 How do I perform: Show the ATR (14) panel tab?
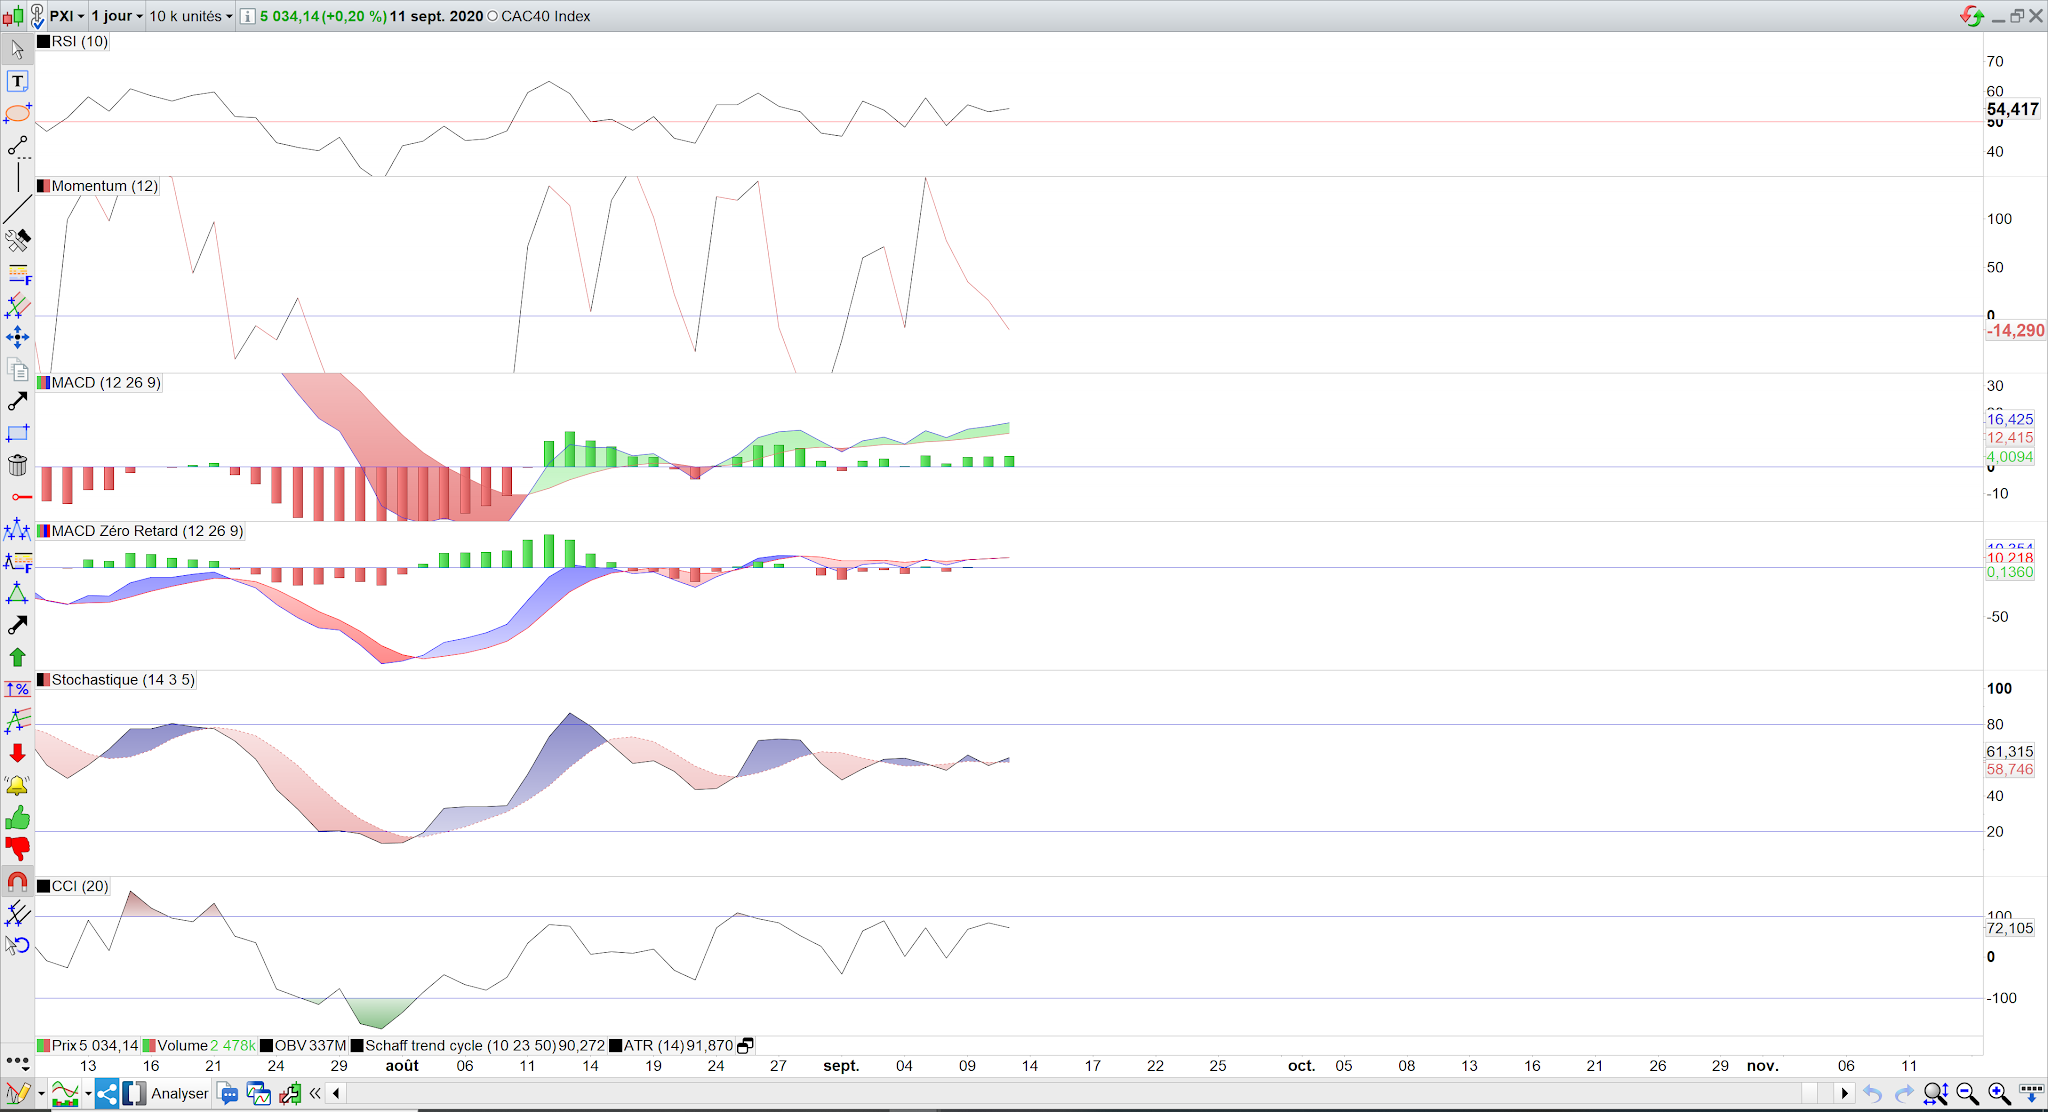tap(671, 1045)
